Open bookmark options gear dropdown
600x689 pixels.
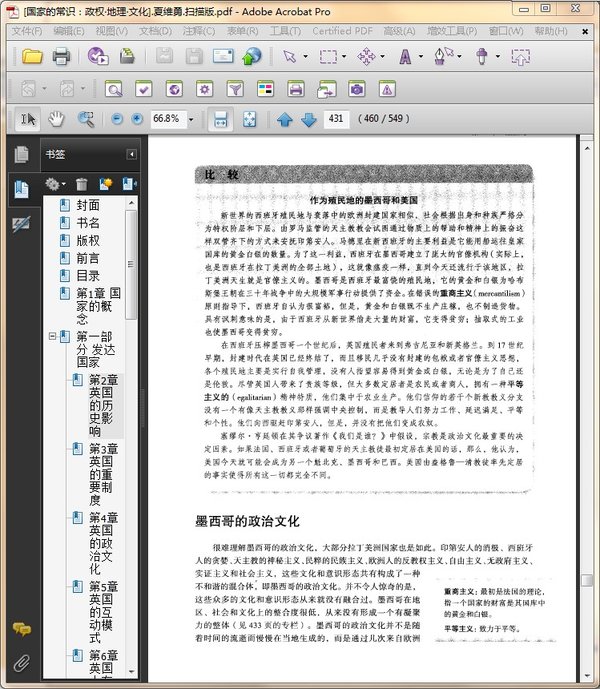(x=55, y=184)
